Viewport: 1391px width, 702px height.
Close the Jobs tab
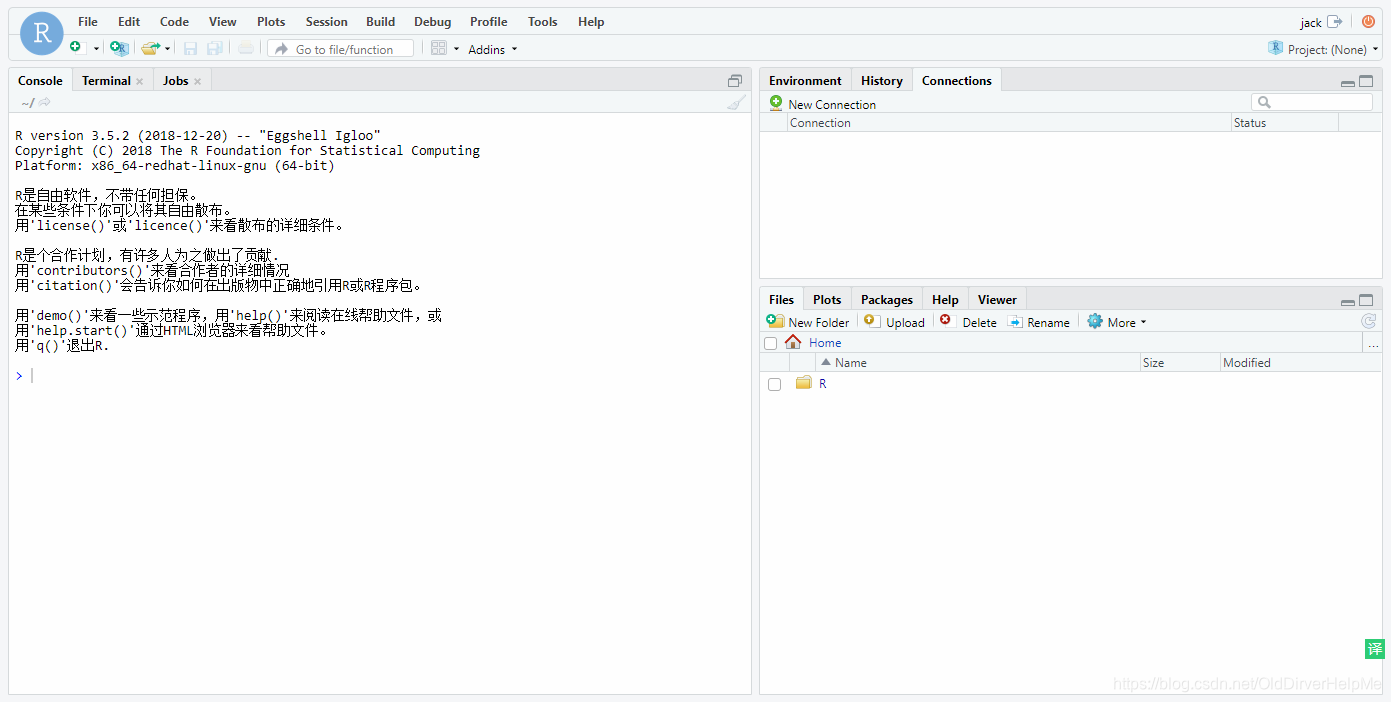coord(197,81)
